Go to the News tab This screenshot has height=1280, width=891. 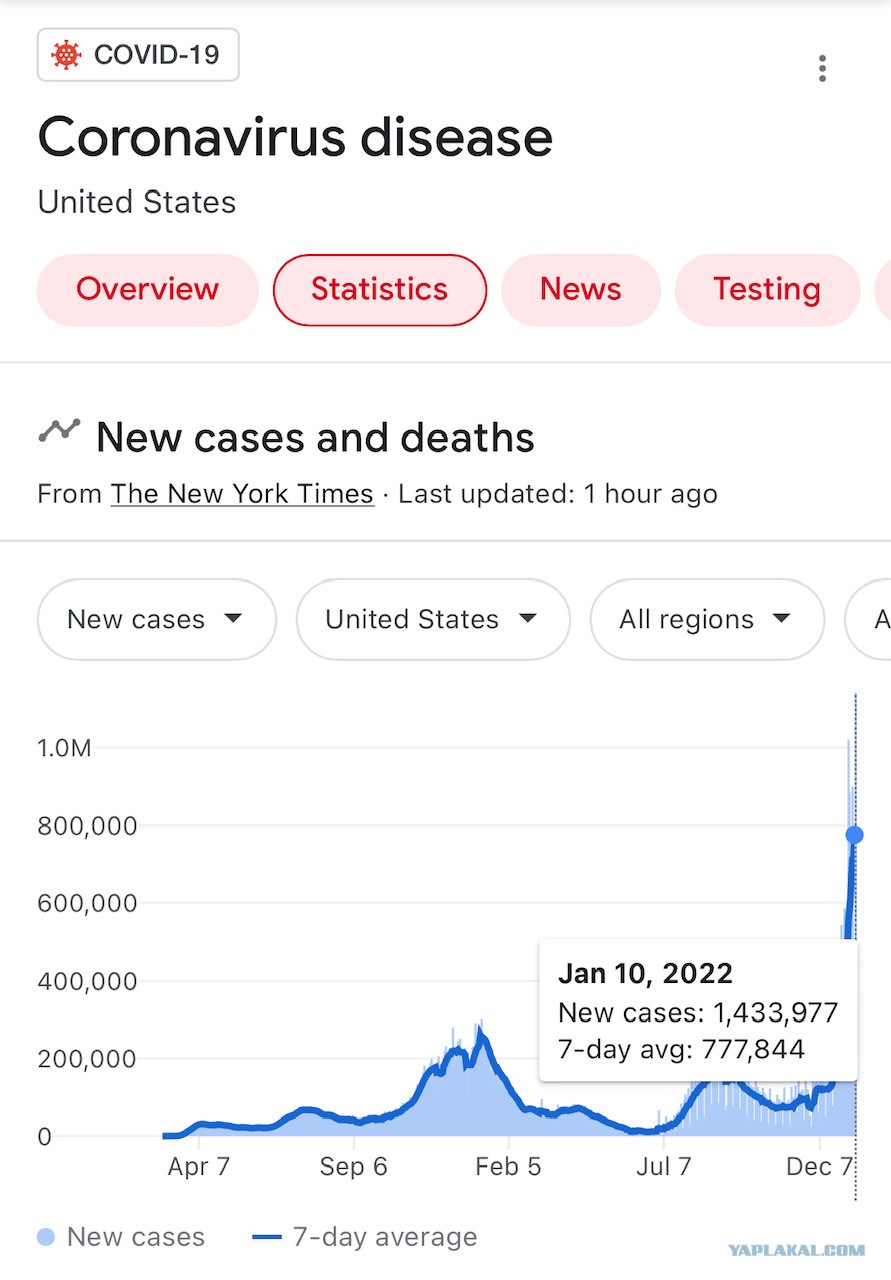pos(581,290)
